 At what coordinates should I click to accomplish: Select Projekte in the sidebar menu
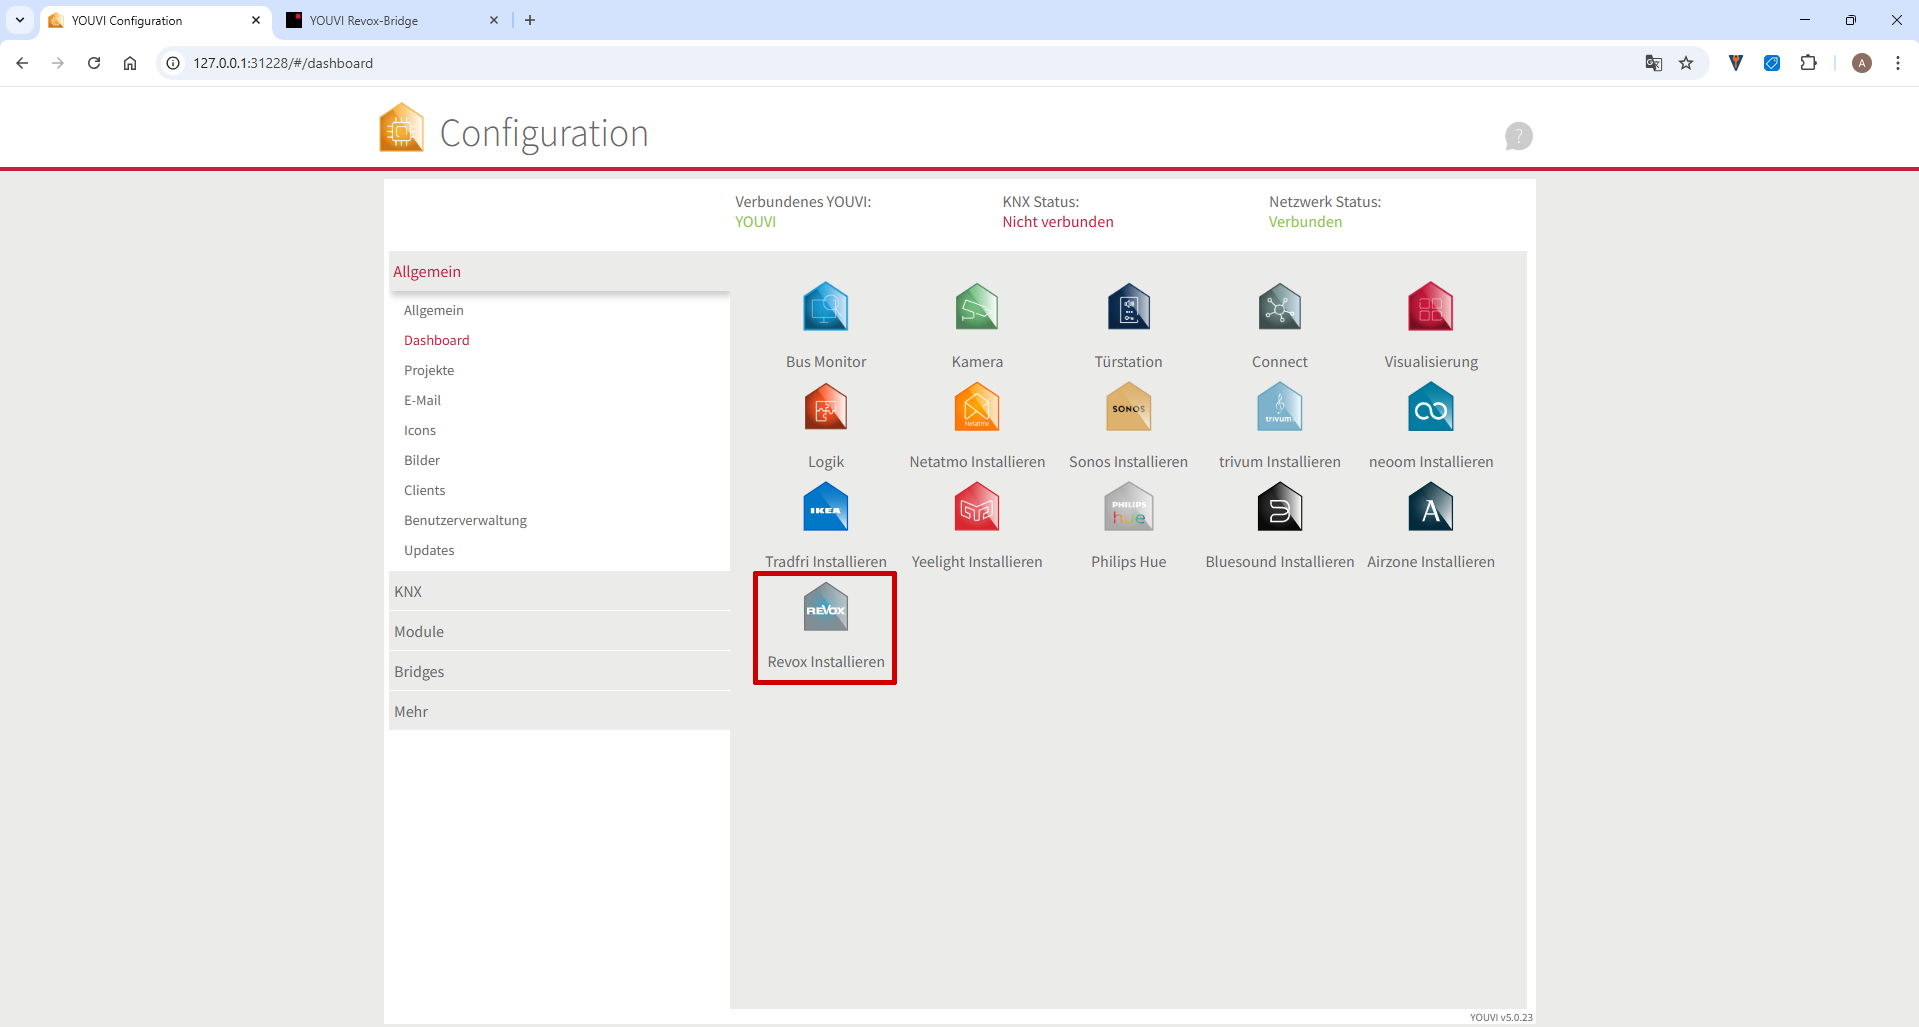coord(429,370)
